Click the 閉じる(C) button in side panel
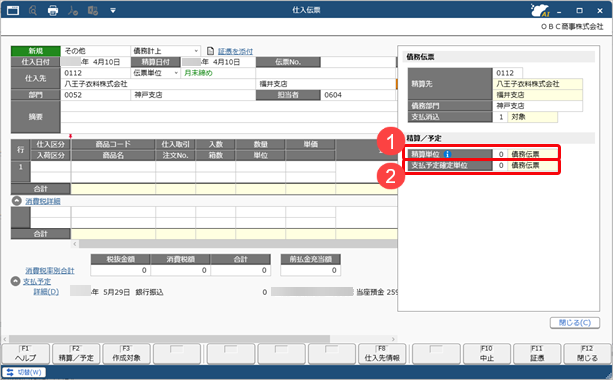The height and width of the screenshot is (380, 613). click(575, 323)
